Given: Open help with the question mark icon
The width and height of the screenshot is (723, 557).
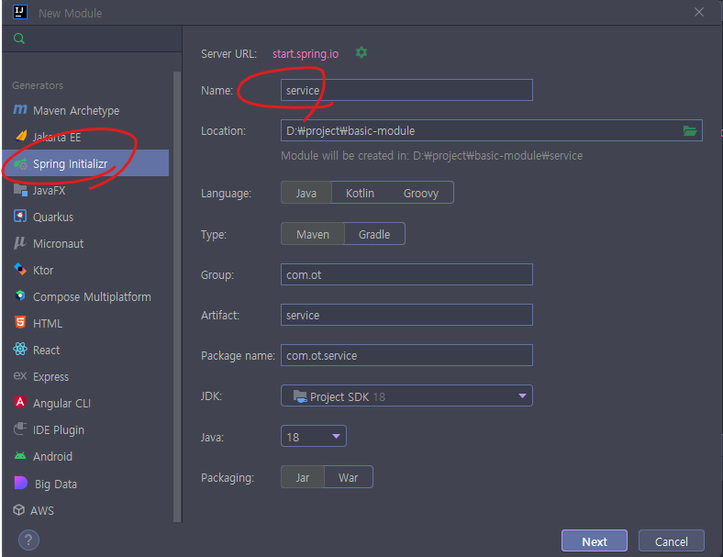Looking at the screenshot, I should (29, 540).
